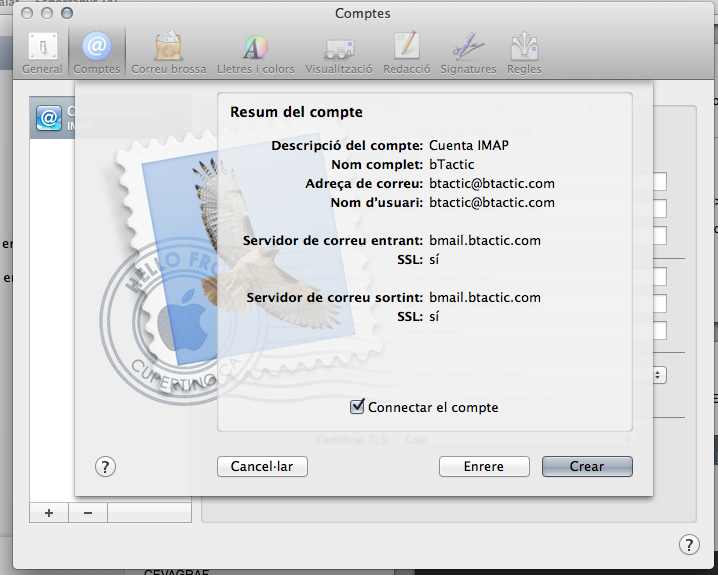Close the Comptes window

point(27,13)
